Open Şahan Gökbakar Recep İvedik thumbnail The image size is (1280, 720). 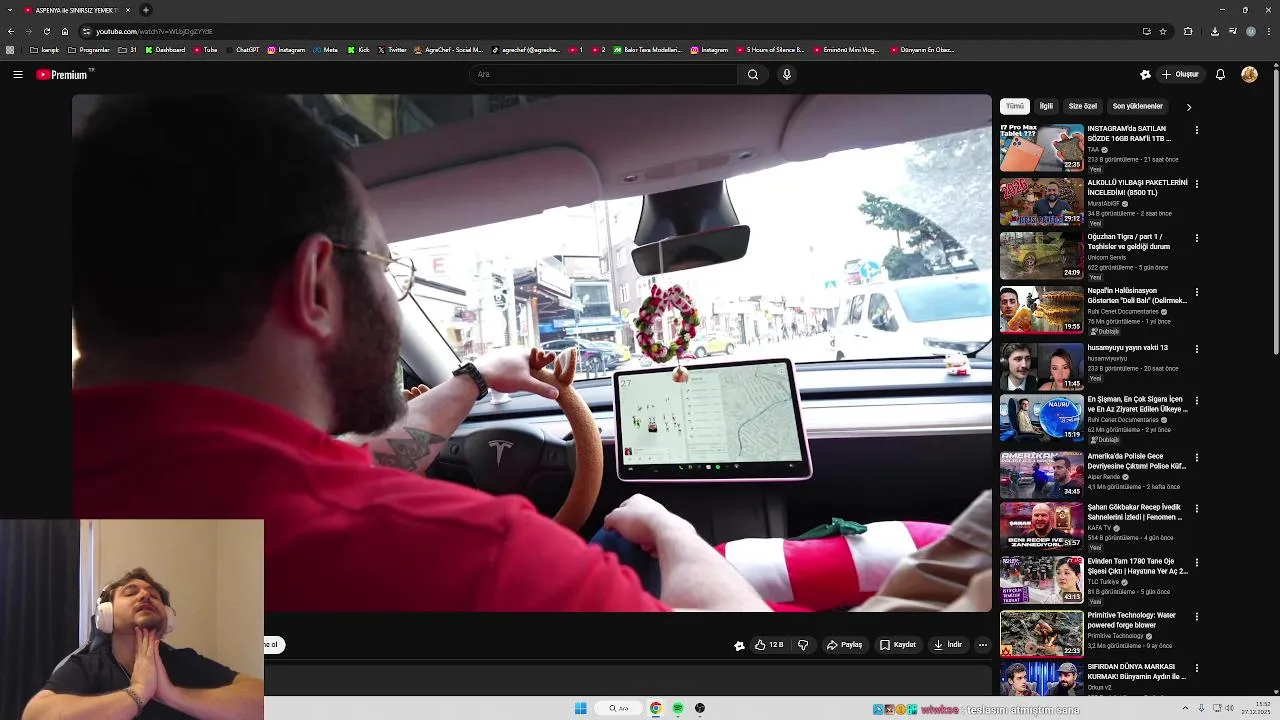1041,525
